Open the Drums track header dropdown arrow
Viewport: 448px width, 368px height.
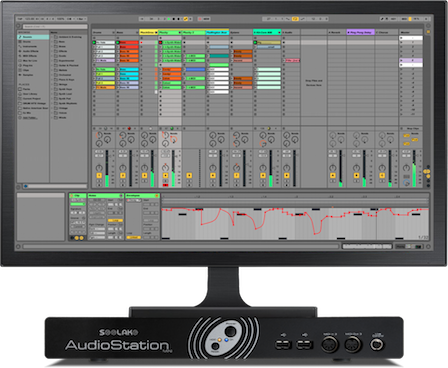pyautogui.click(x=113, y=32)
